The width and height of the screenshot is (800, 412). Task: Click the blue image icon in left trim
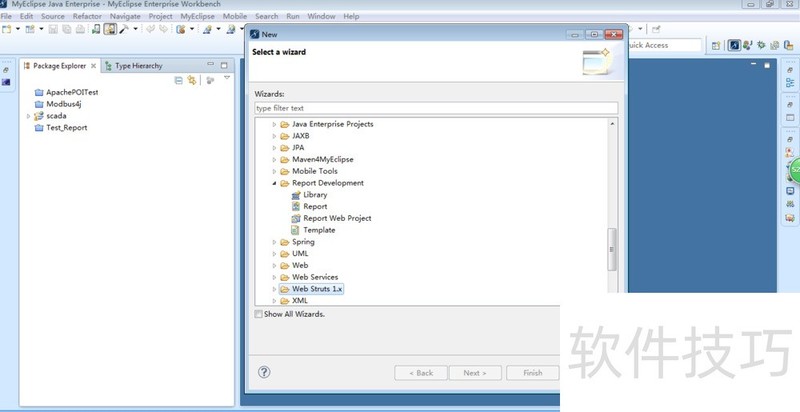tap(6, 82)
